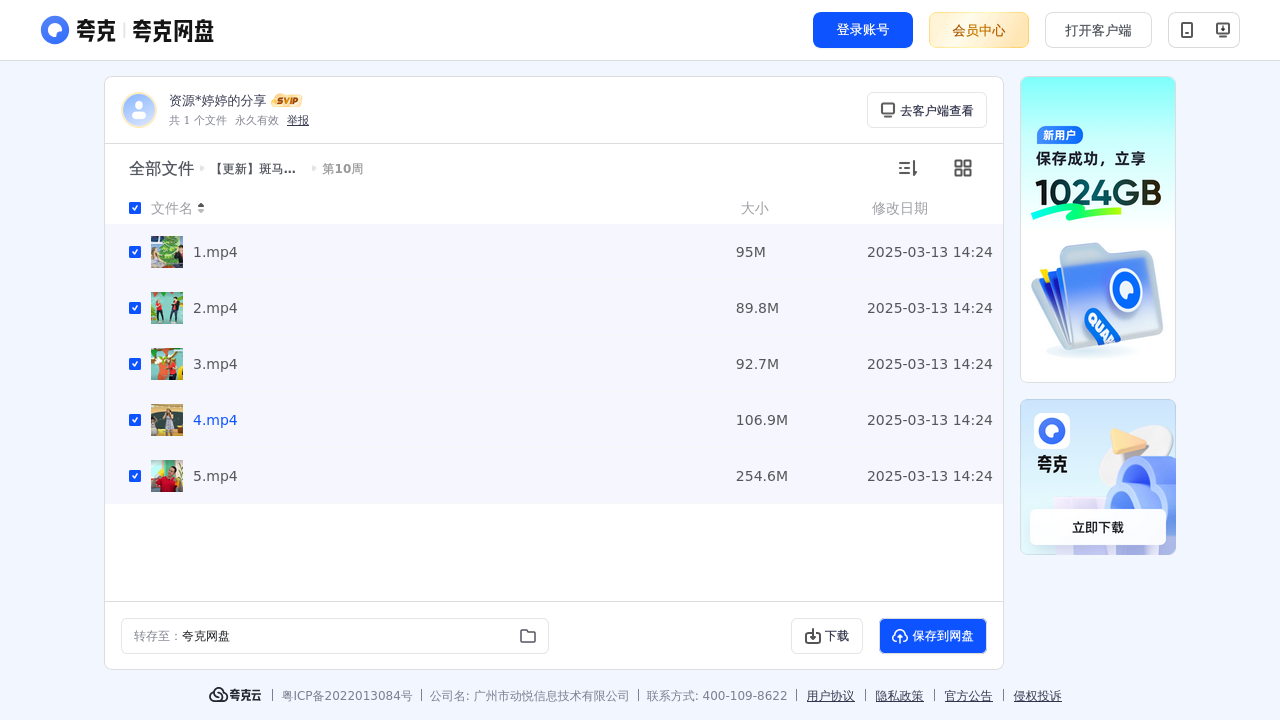Click the sharer's avatar icon
1280x720 pixels.
click(x=139, y=110)
